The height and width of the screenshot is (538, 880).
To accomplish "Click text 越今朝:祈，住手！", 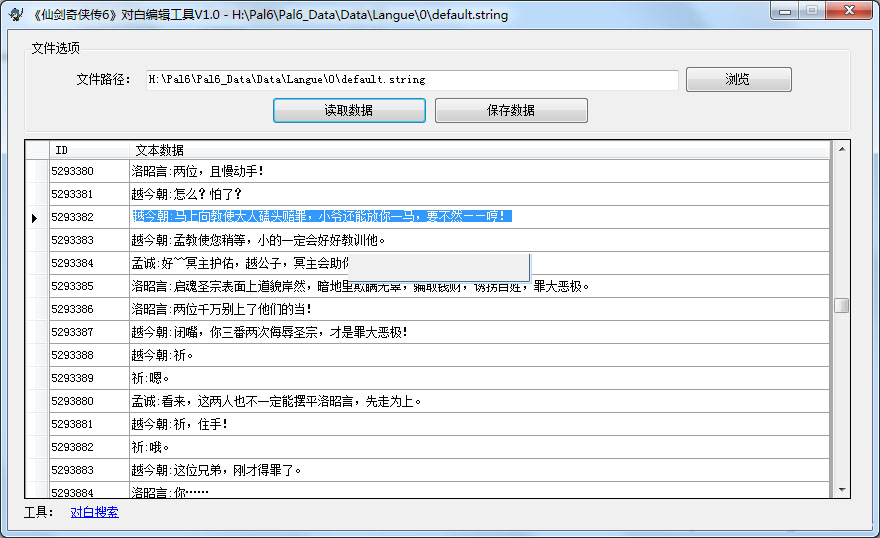I will [180, 424].
